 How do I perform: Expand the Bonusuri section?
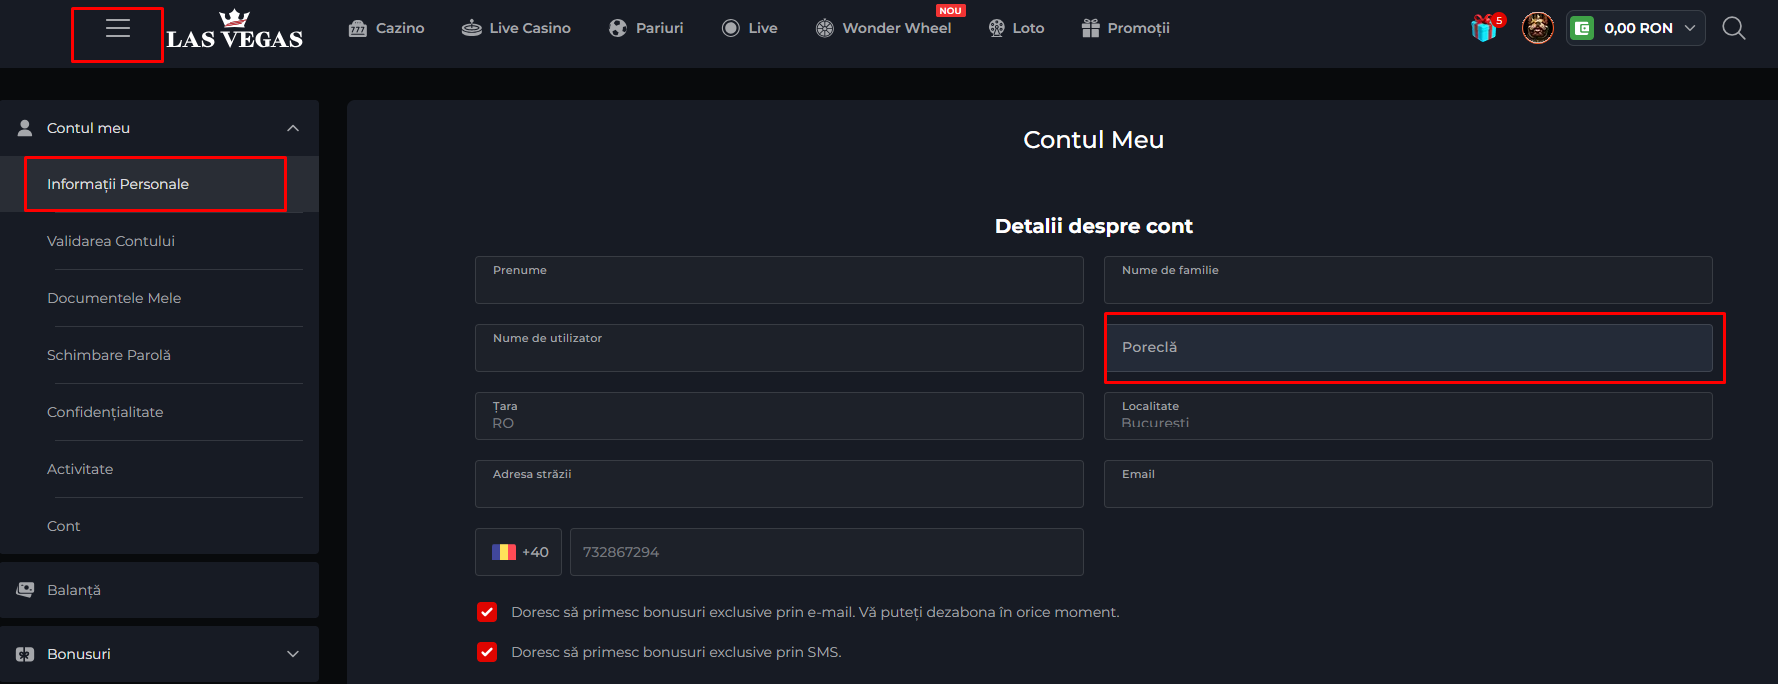[292, 654]
